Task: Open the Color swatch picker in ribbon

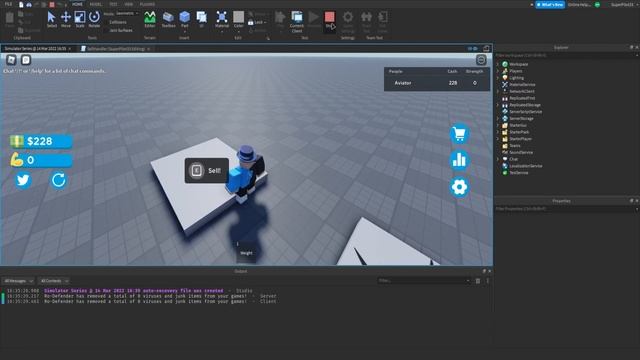Action: (x=238, y=20)
